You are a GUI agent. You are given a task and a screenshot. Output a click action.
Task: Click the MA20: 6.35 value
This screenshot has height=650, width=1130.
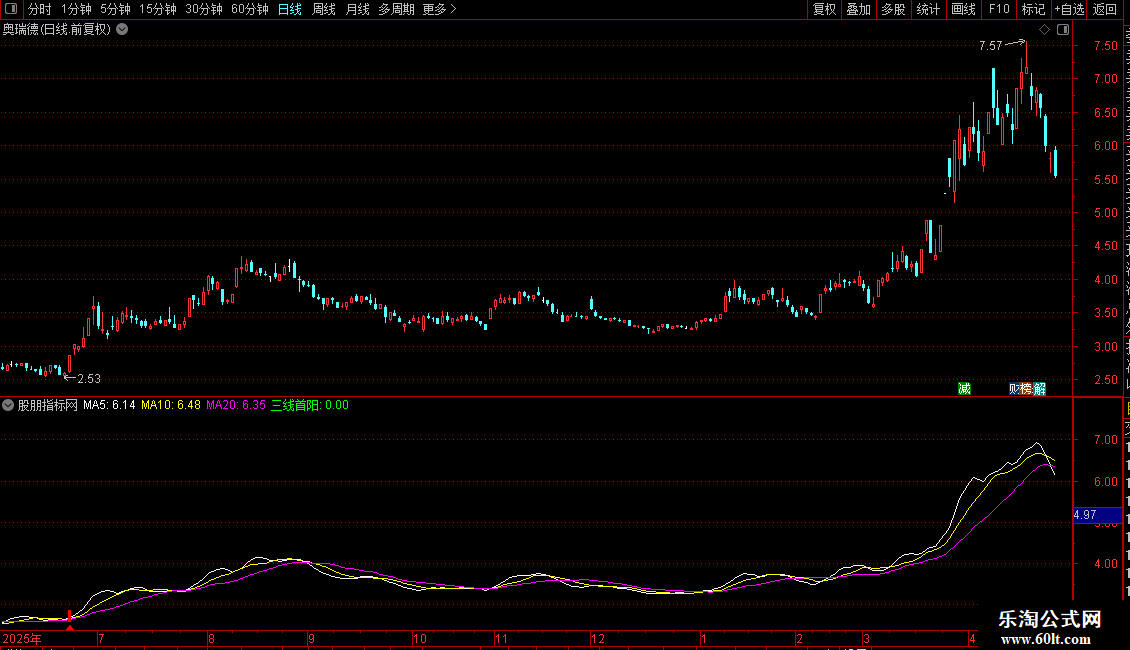point(236,406)
